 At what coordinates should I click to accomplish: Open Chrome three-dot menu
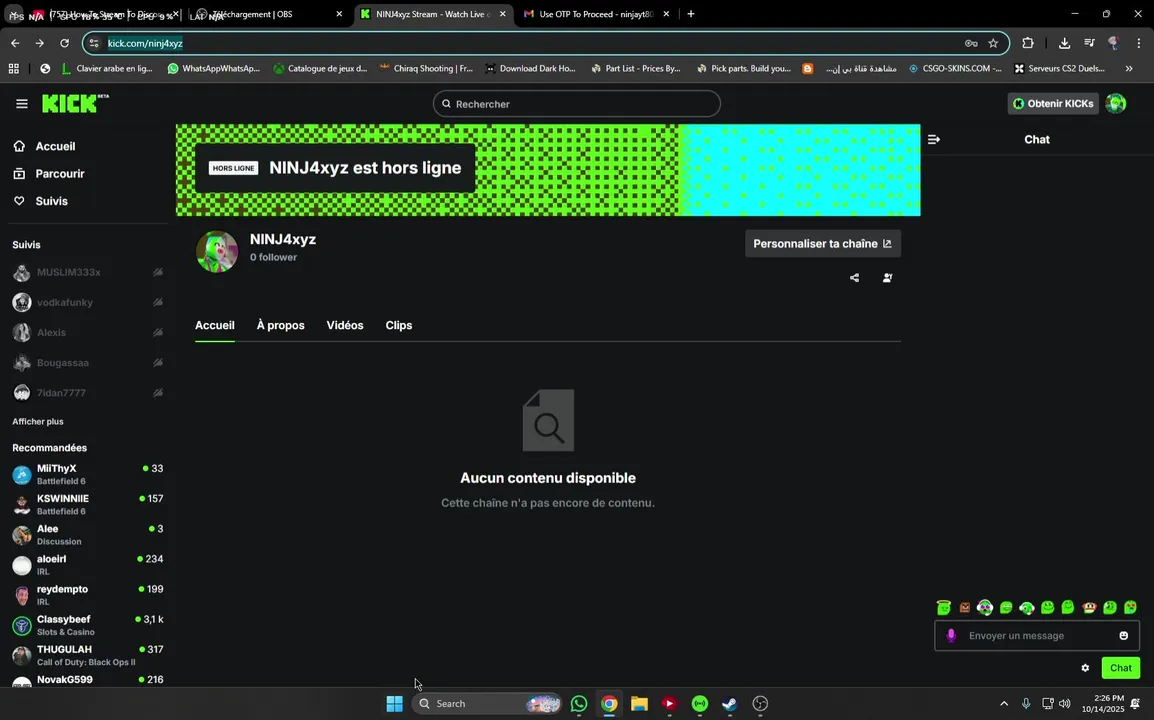pyautogui.click(x=1139, y=43)
